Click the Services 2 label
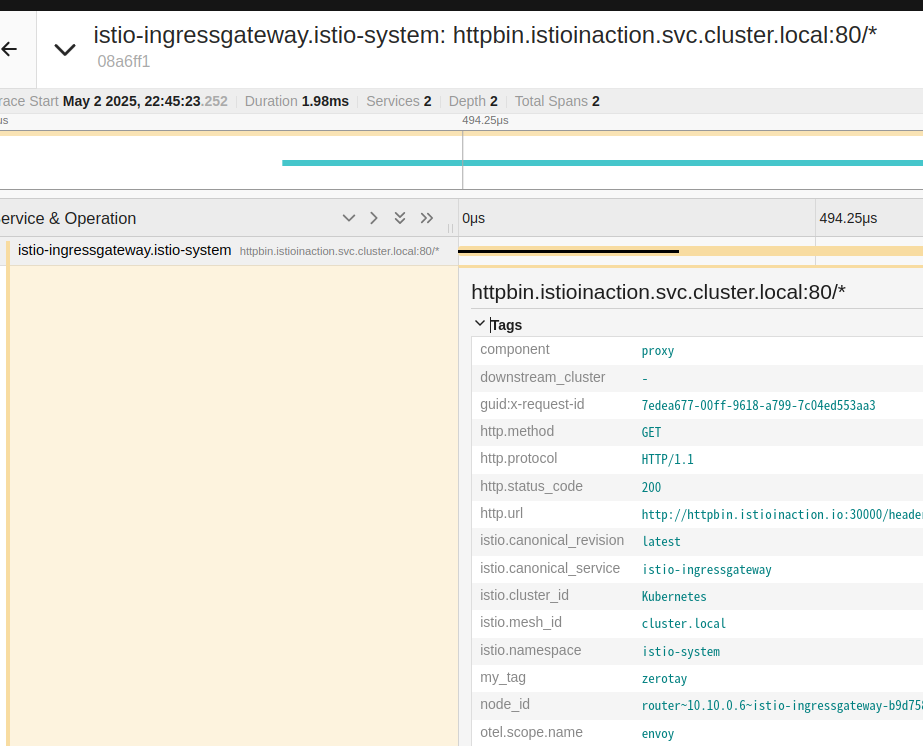Viewport: 923px width, 746px height. click(399, 101)
